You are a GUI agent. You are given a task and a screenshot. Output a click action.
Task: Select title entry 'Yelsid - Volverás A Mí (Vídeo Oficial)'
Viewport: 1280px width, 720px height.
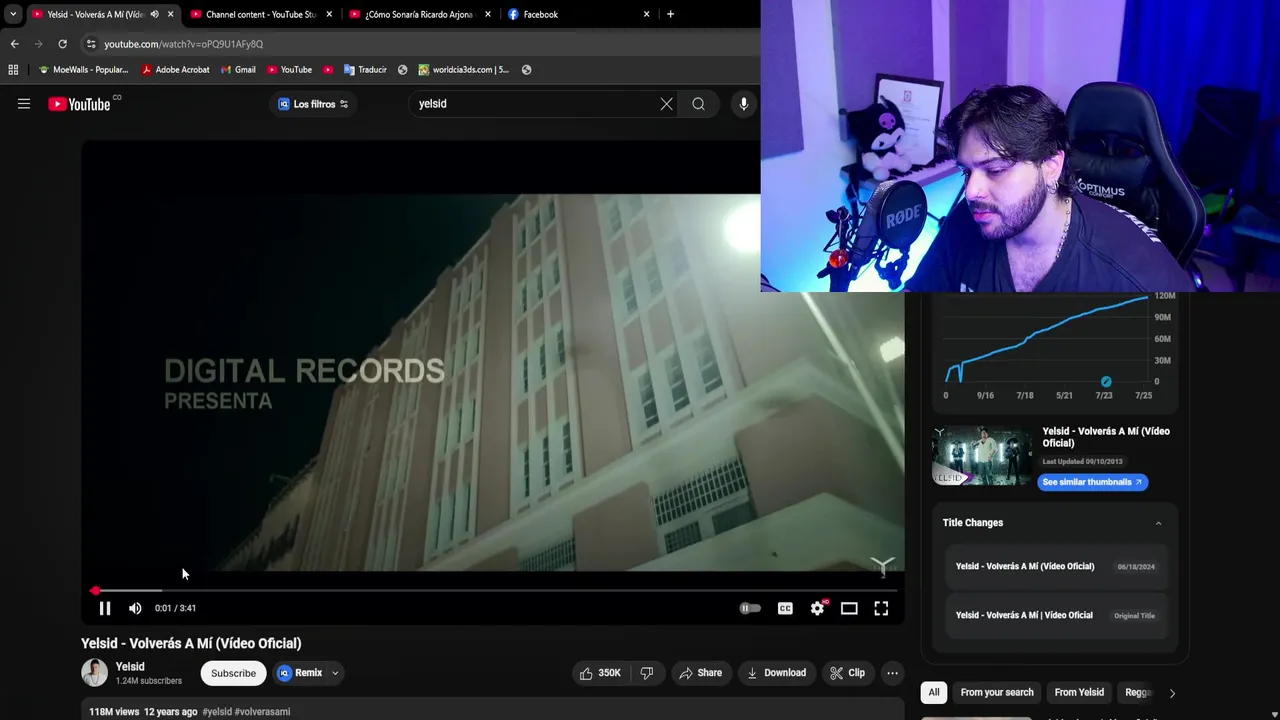pos(1055,567)
